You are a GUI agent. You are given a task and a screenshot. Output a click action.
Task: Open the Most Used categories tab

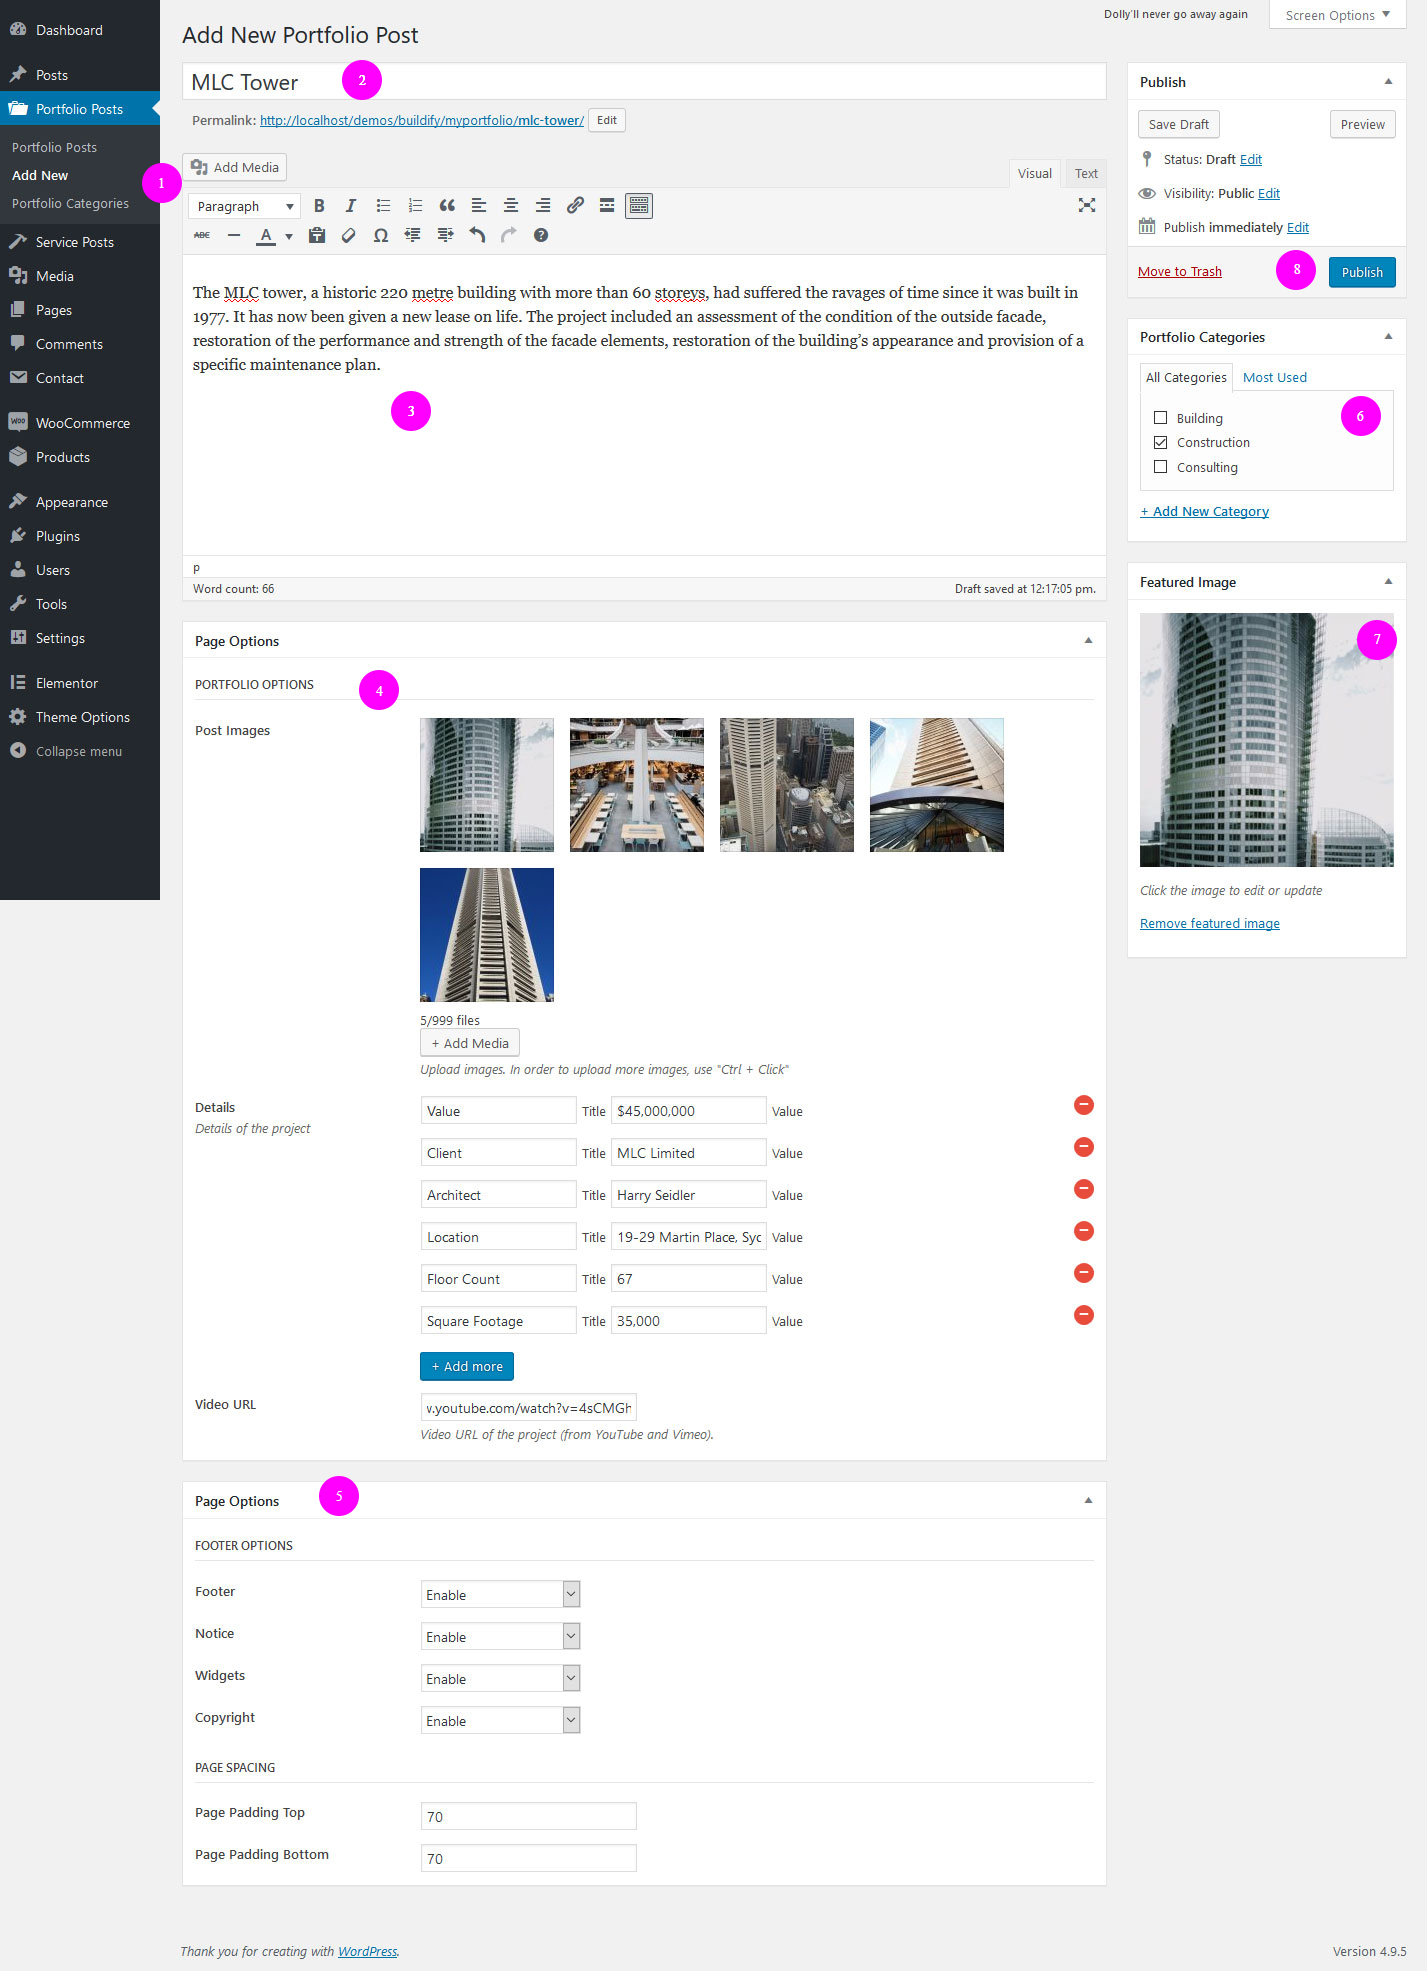tap(1274, 377)
